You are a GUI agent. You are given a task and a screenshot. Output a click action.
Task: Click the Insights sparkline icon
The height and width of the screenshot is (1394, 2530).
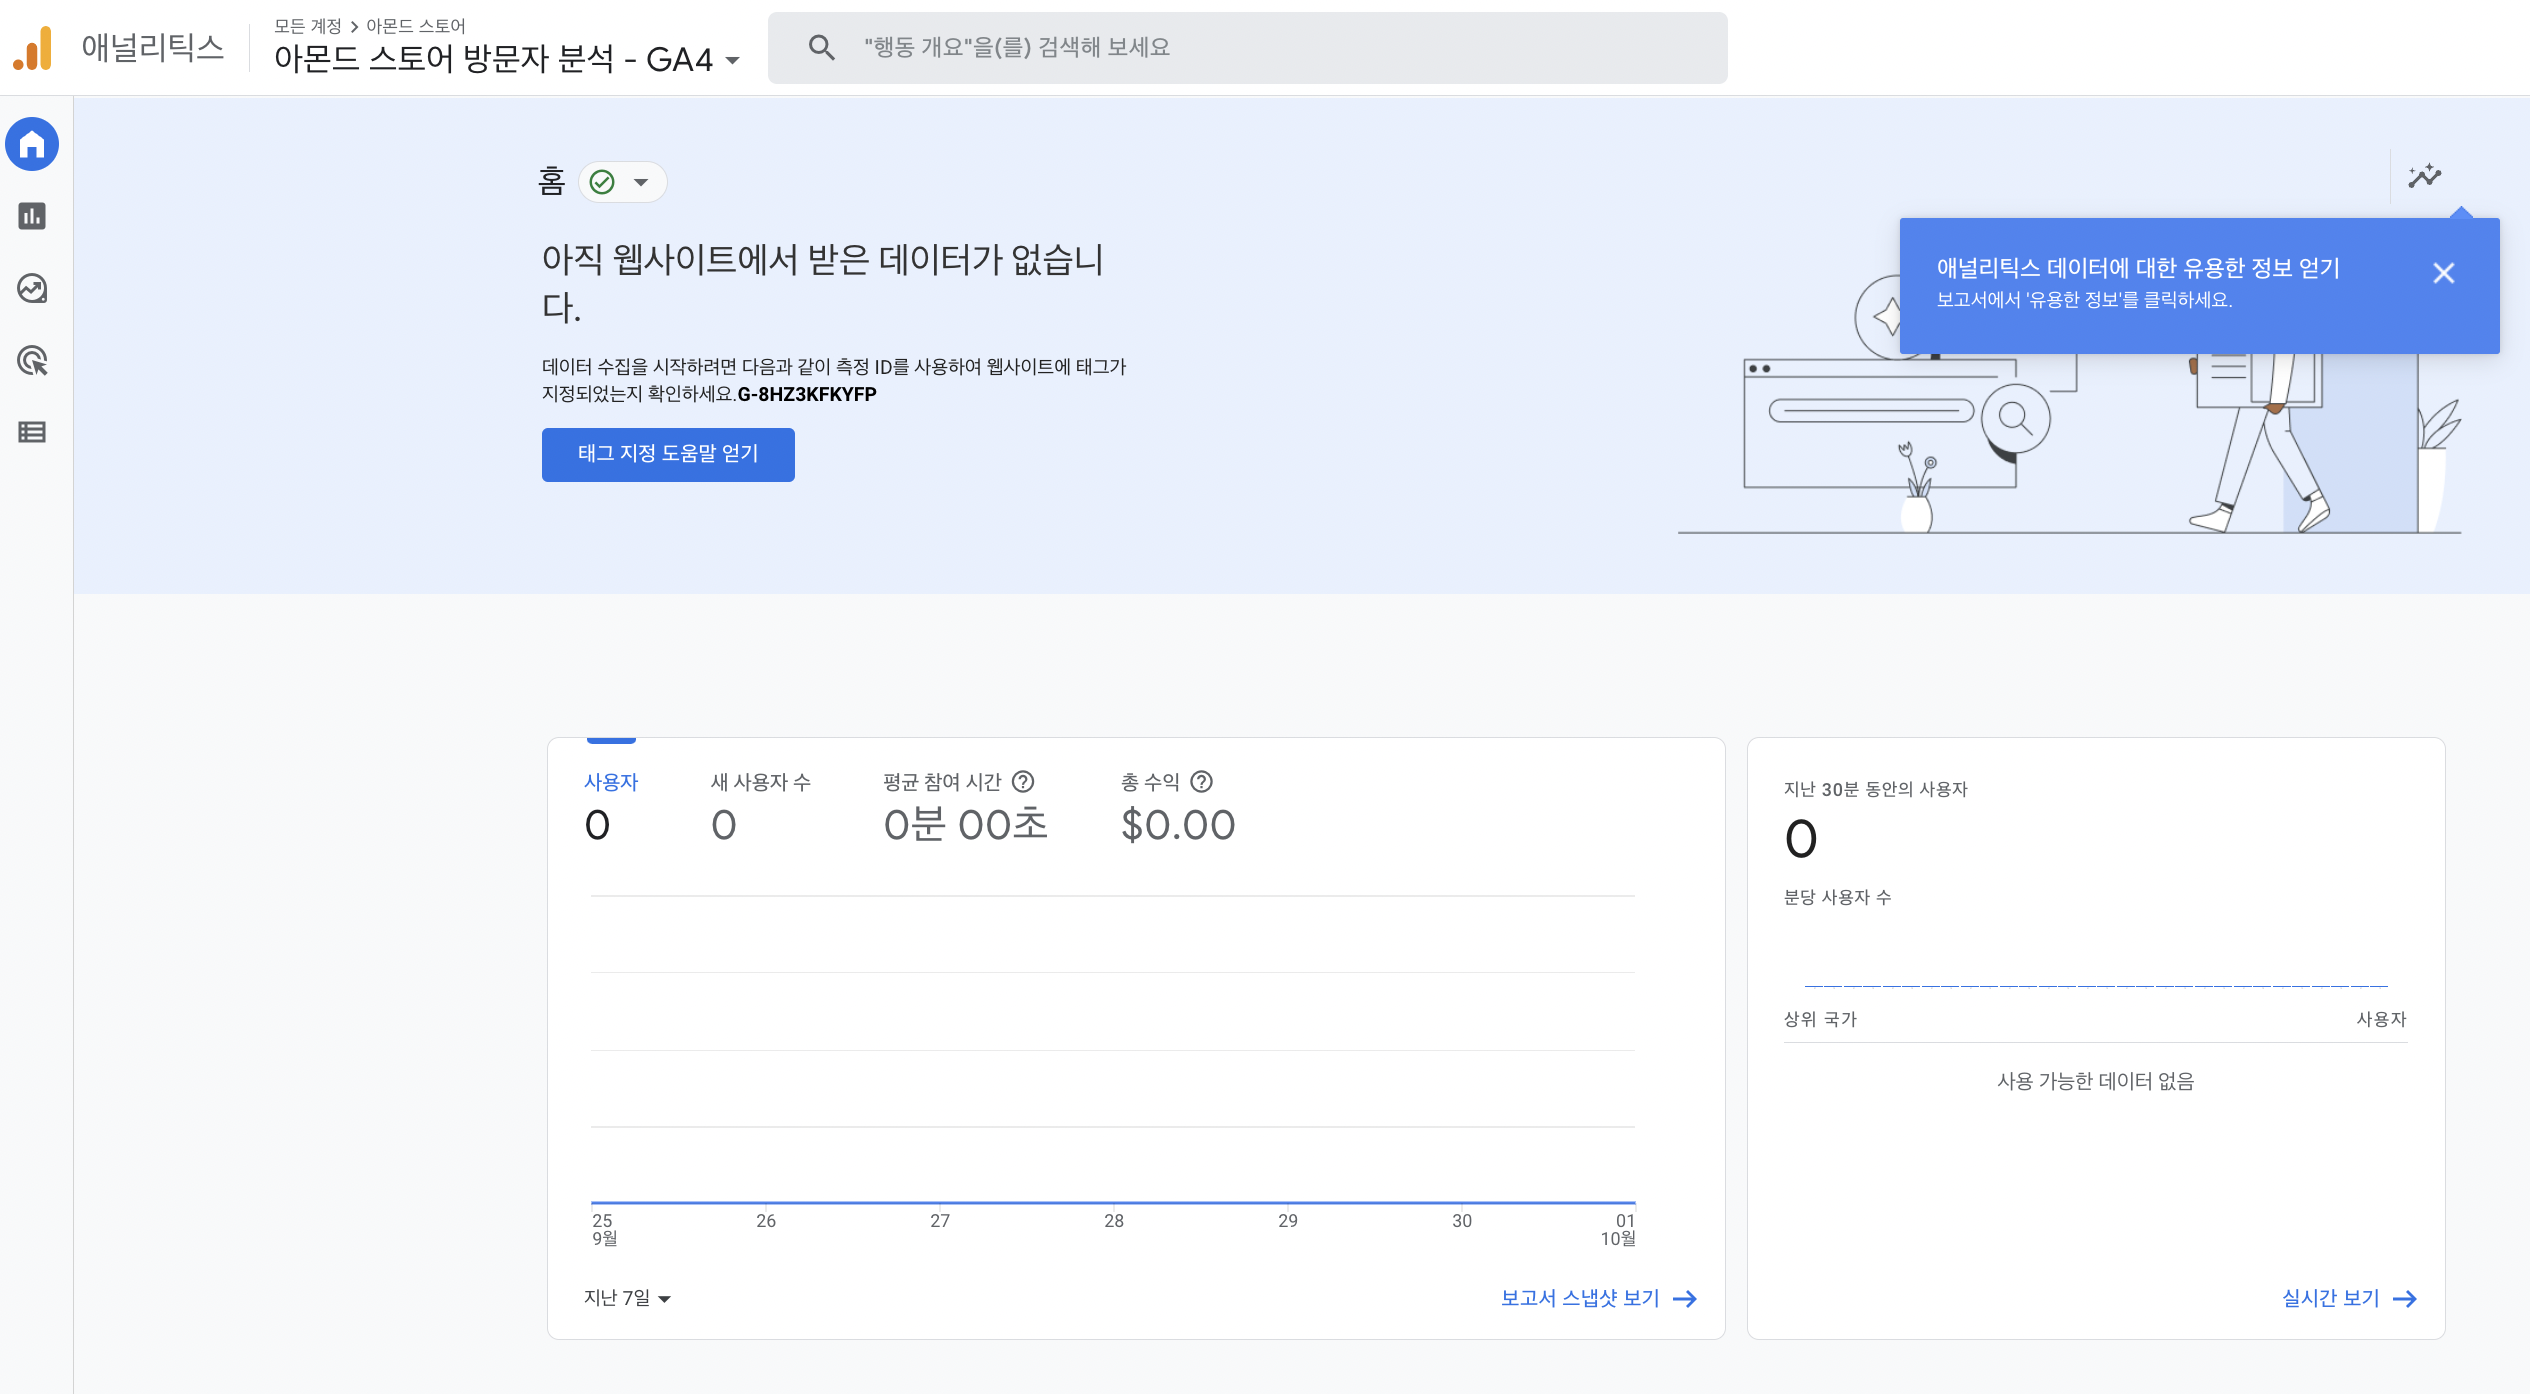coord(2424,177)
